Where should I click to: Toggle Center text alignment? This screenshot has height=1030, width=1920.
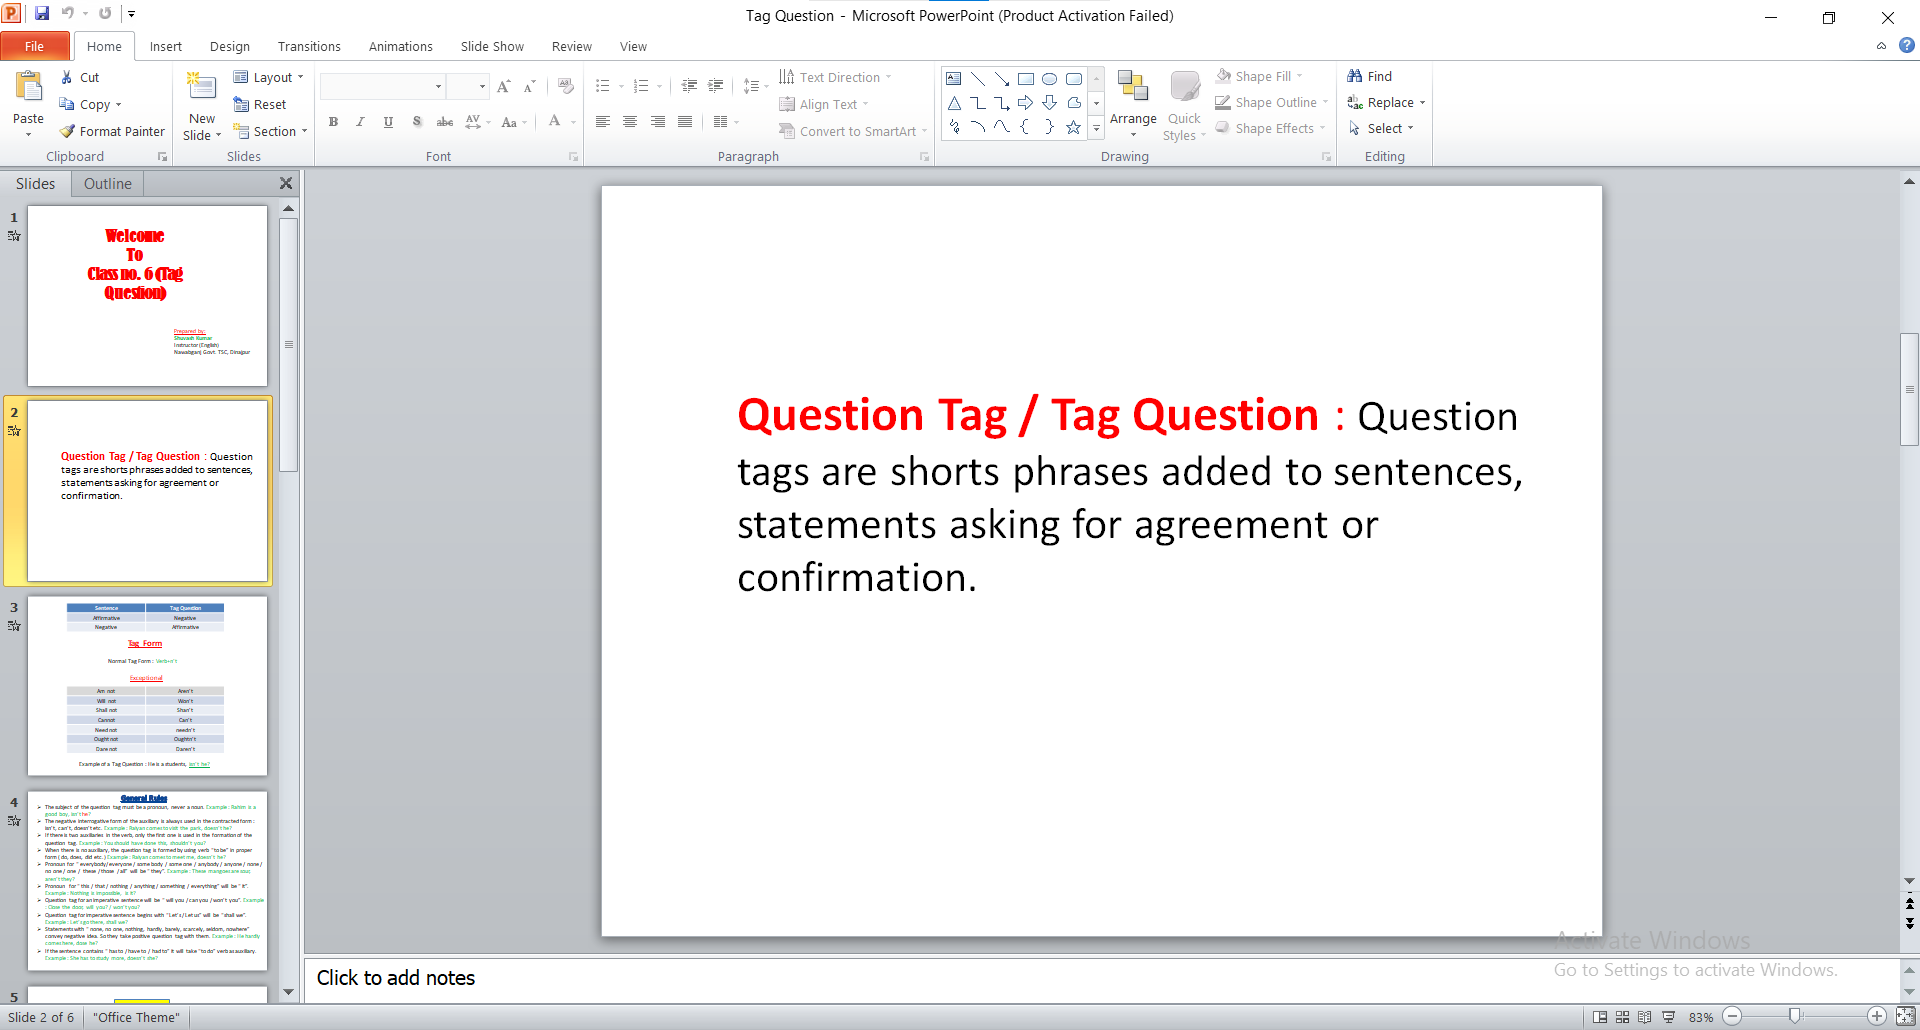630,122
